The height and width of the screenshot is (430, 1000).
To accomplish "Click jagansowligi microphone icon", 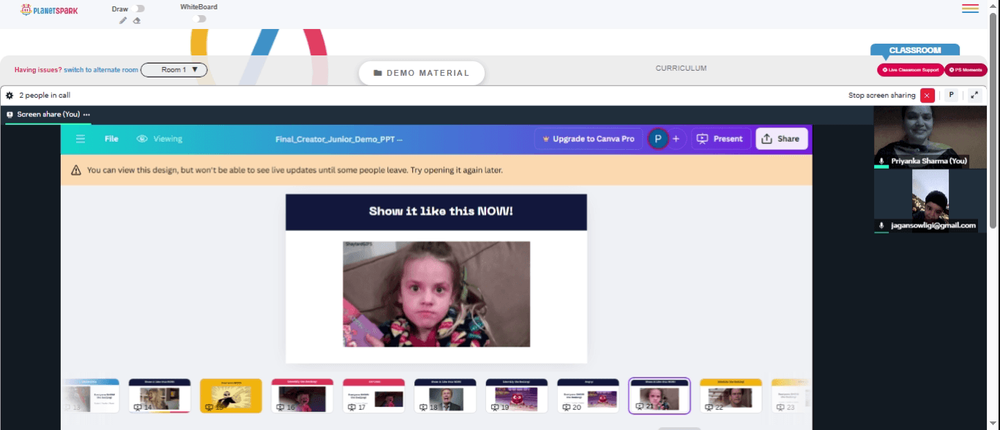I will tap(881, 225).
